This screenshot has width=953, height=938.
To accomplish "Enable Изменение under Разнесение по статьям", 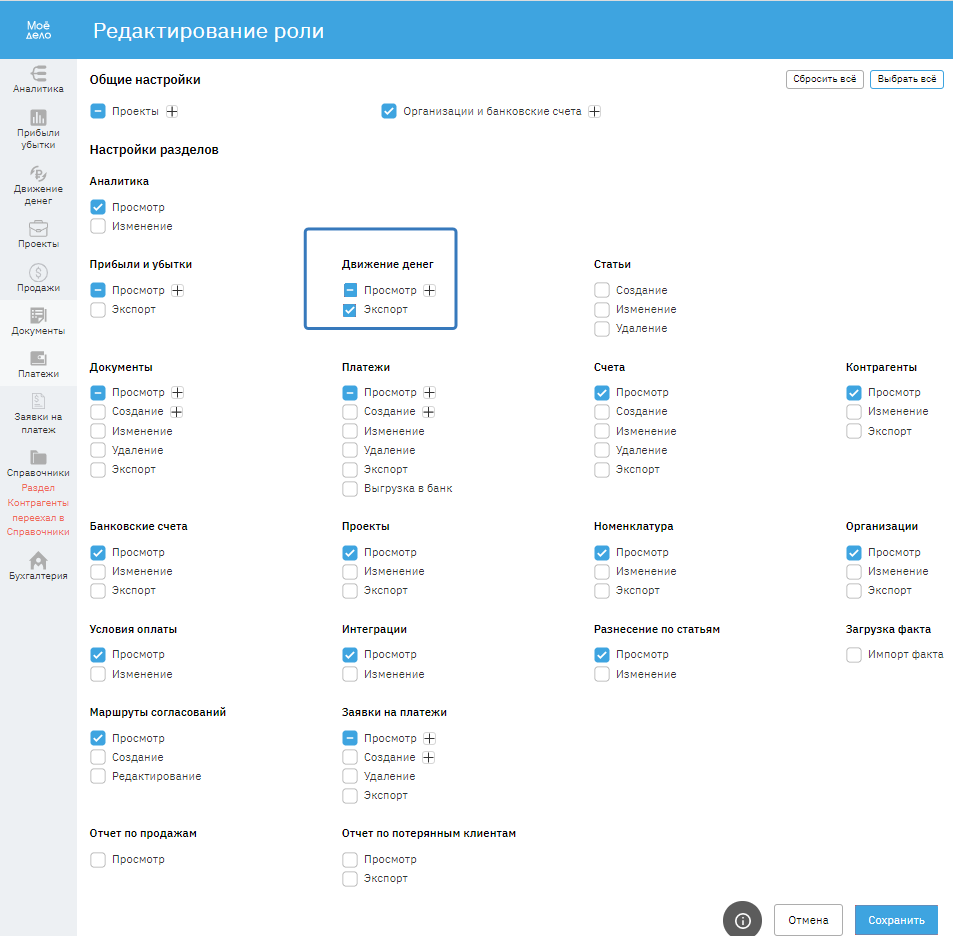I will point(602,674).
